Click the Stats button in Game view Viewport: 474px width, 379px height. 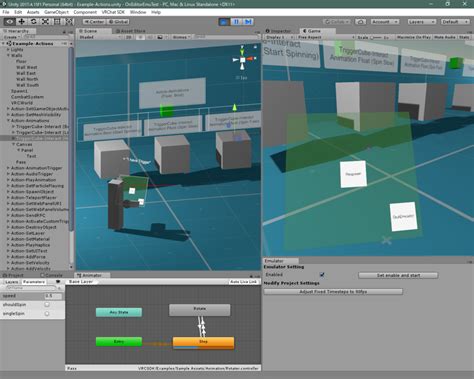(464, 37)
